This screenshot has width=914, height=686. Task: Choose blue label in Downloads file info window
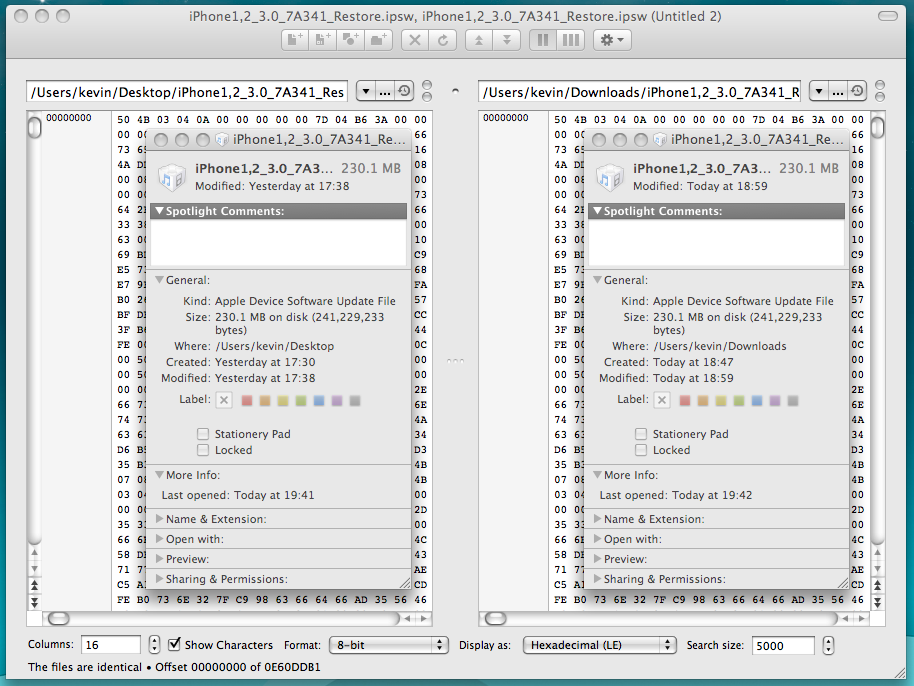(x=757, y=400)
